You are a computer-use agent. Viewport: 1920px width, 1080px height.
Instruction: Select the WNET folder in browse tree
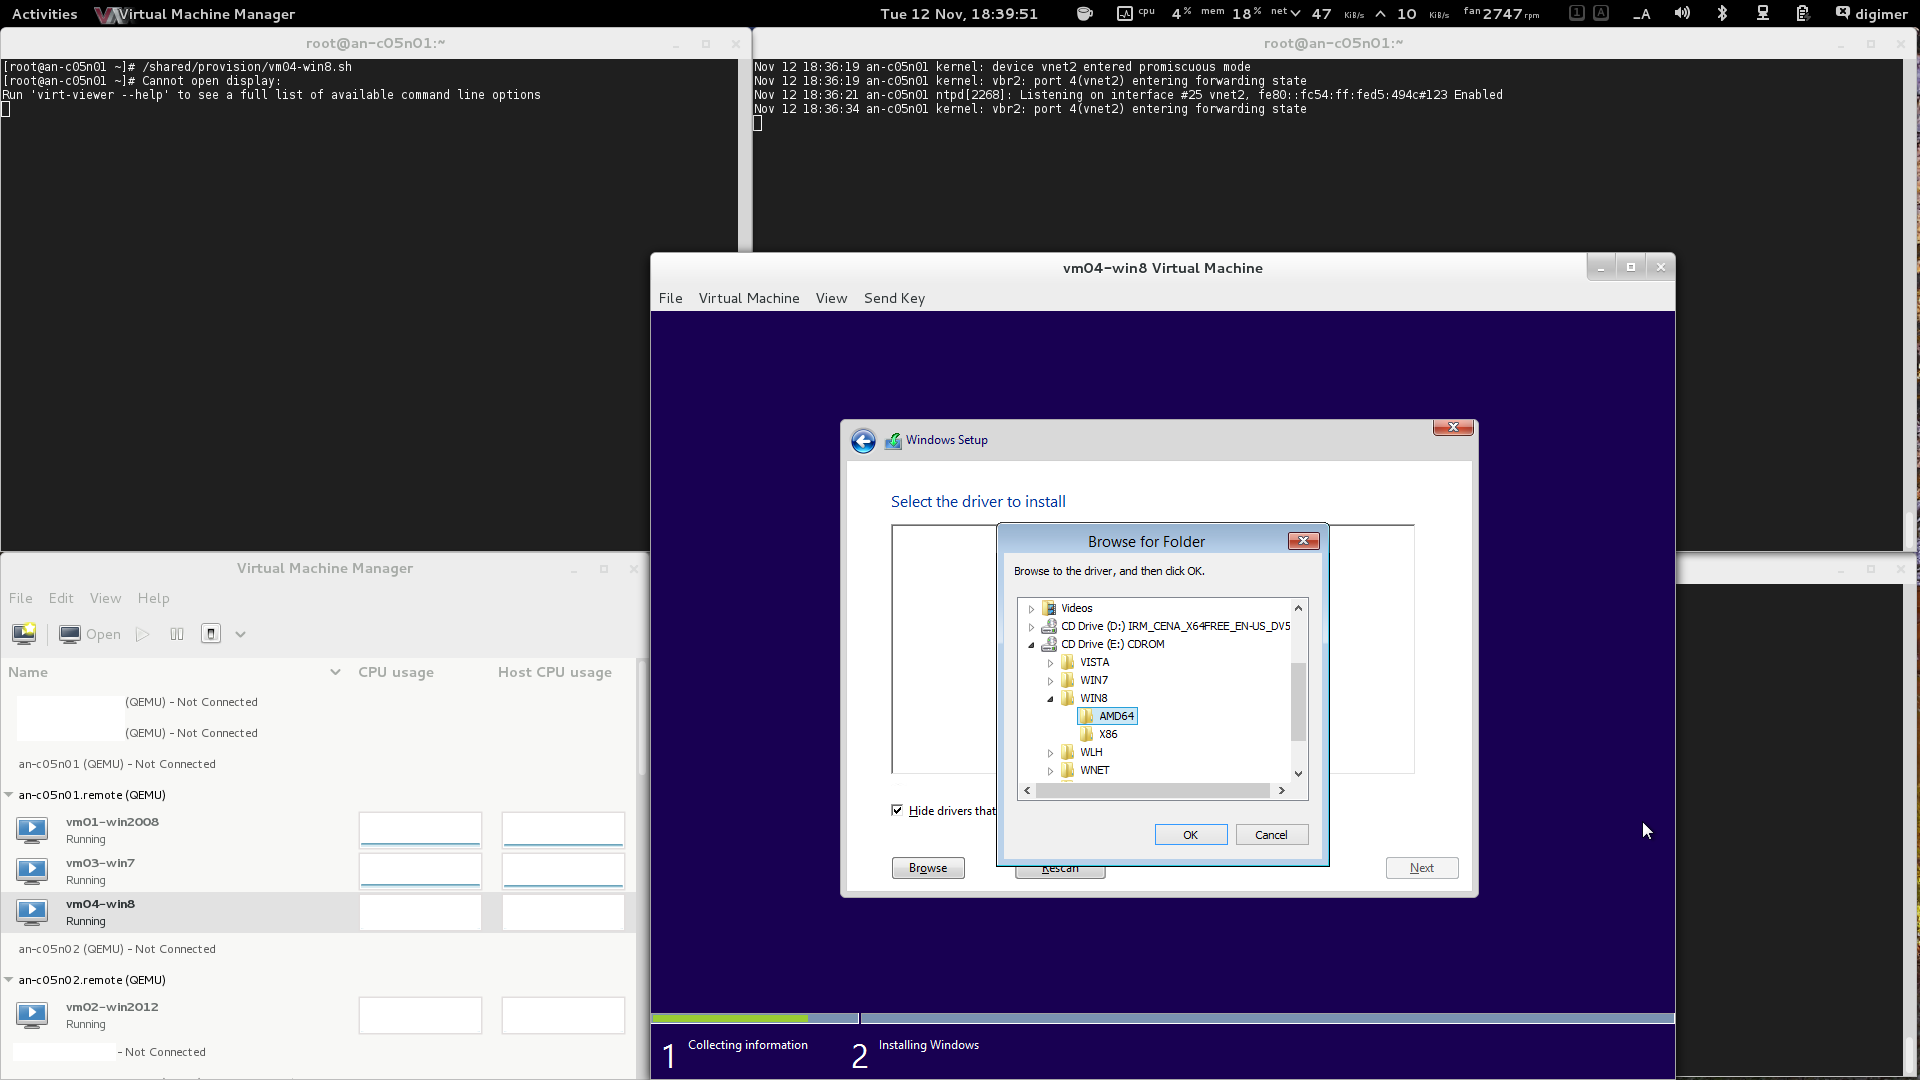click(1085, 770)
